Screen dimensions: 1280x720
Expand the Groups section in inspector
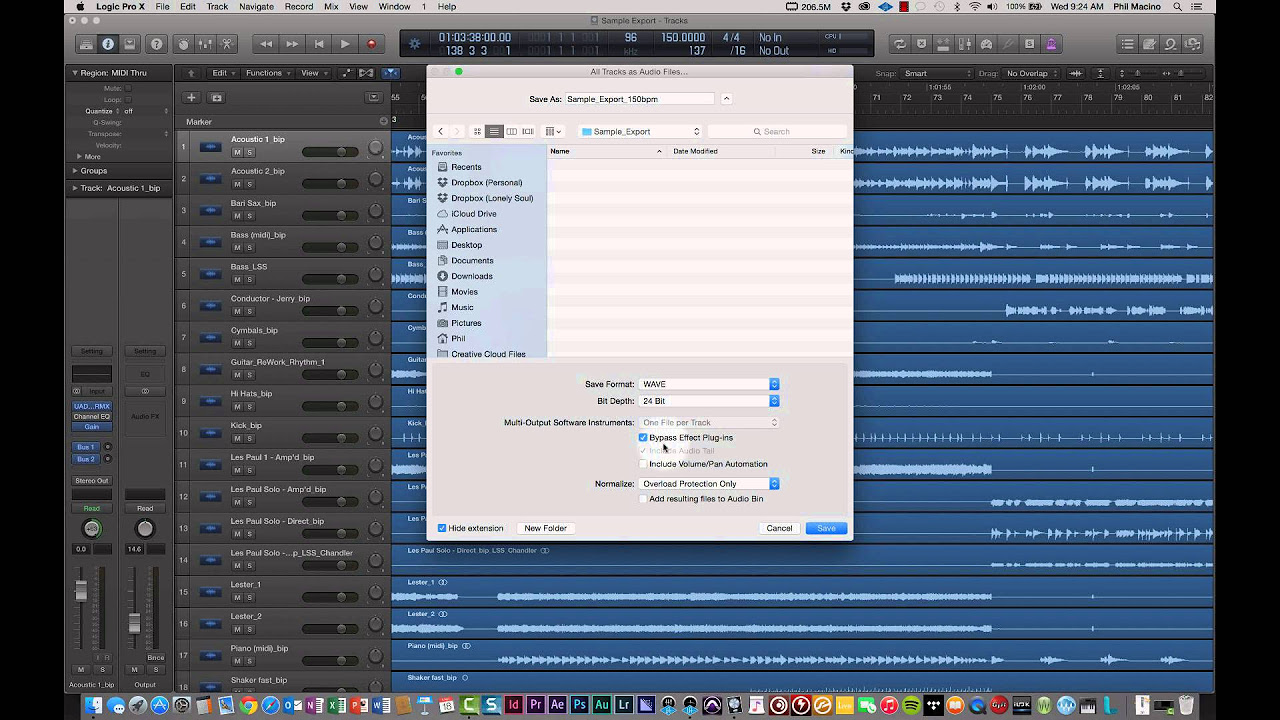click(74, 171)
